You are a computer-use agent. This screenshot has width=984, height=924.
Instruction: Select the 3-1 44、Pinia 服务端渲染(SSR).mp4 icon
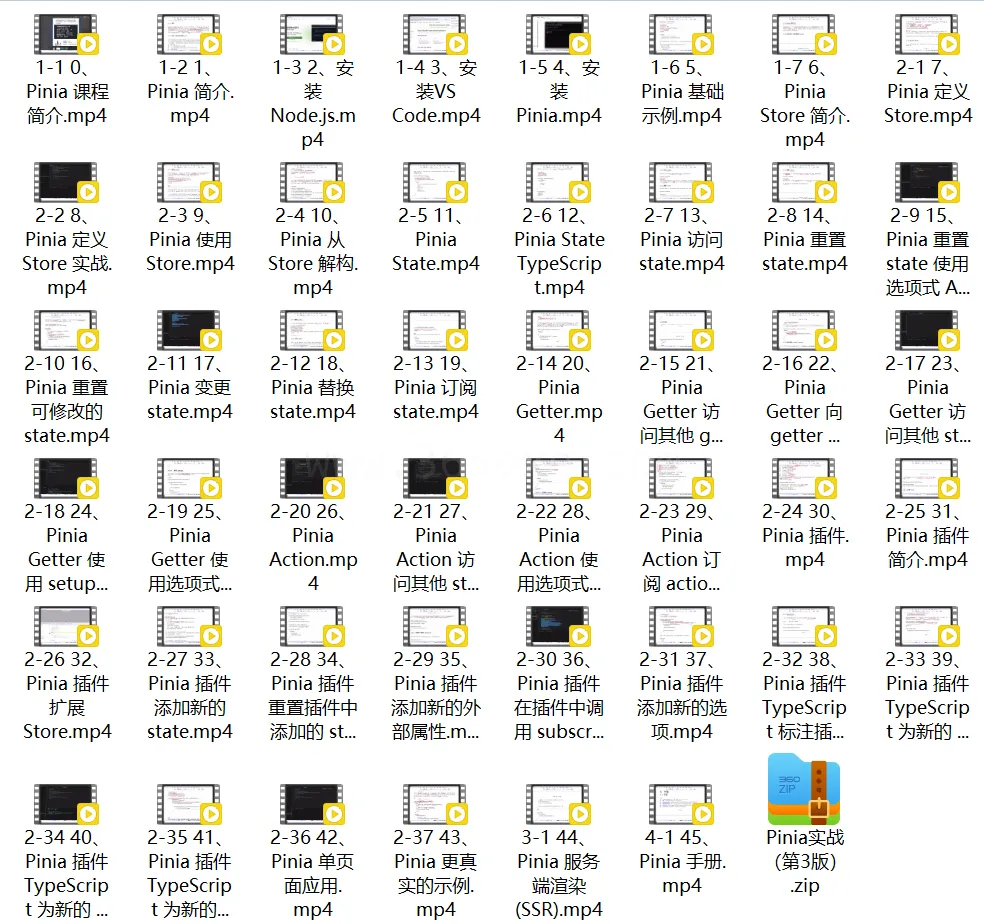[x=559, y=805]
